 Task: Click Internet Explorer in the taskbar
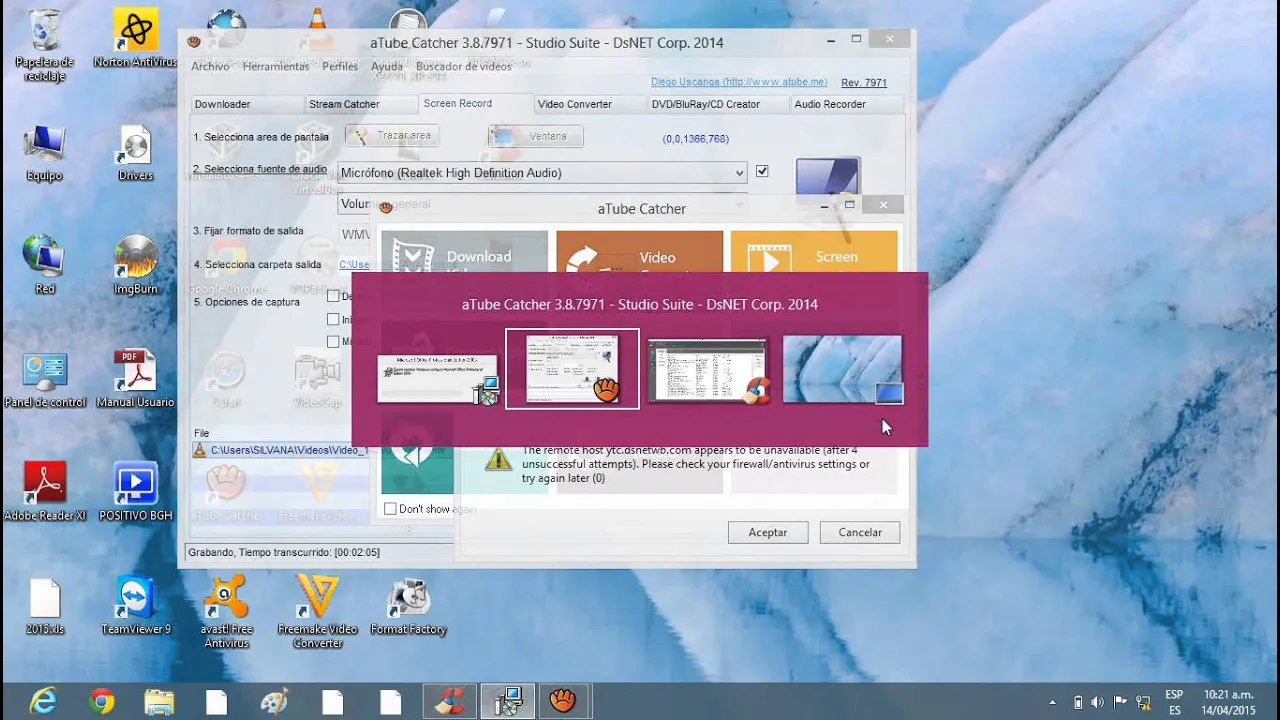point(43,701)
